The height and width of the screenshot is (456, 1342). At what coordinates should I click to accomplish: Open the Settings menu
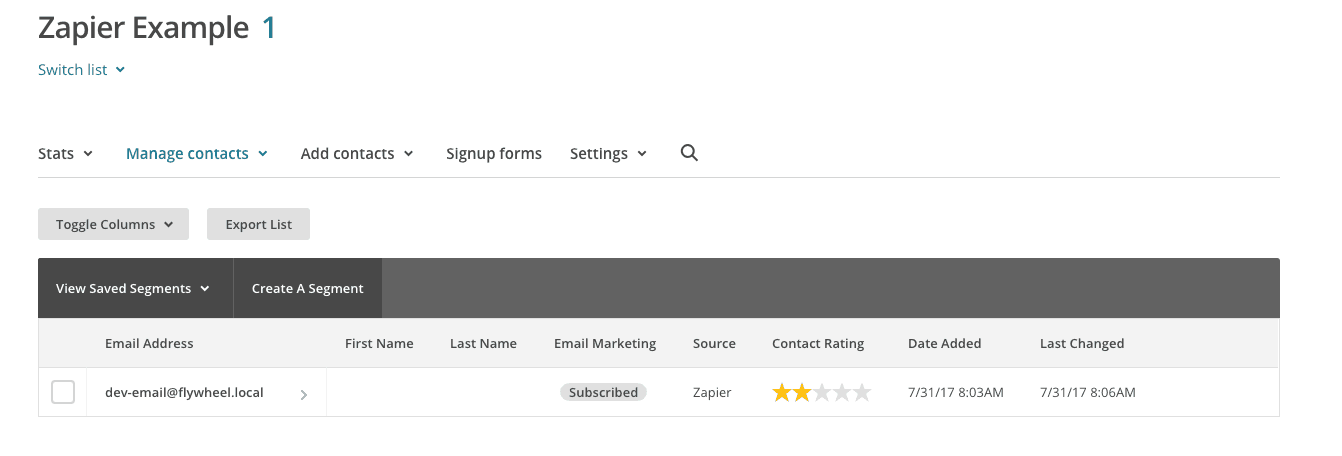coord(609,154)
